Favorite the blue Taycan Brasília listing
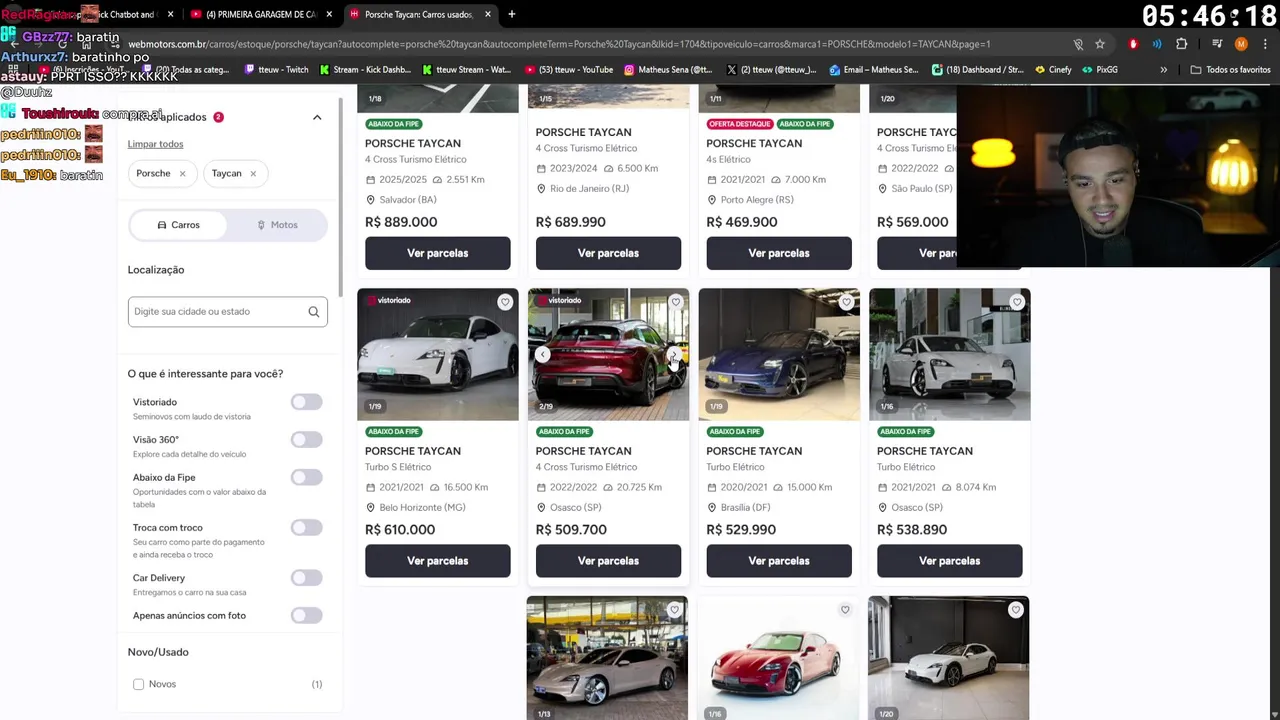1280x720 pixels. coord(846,302)
